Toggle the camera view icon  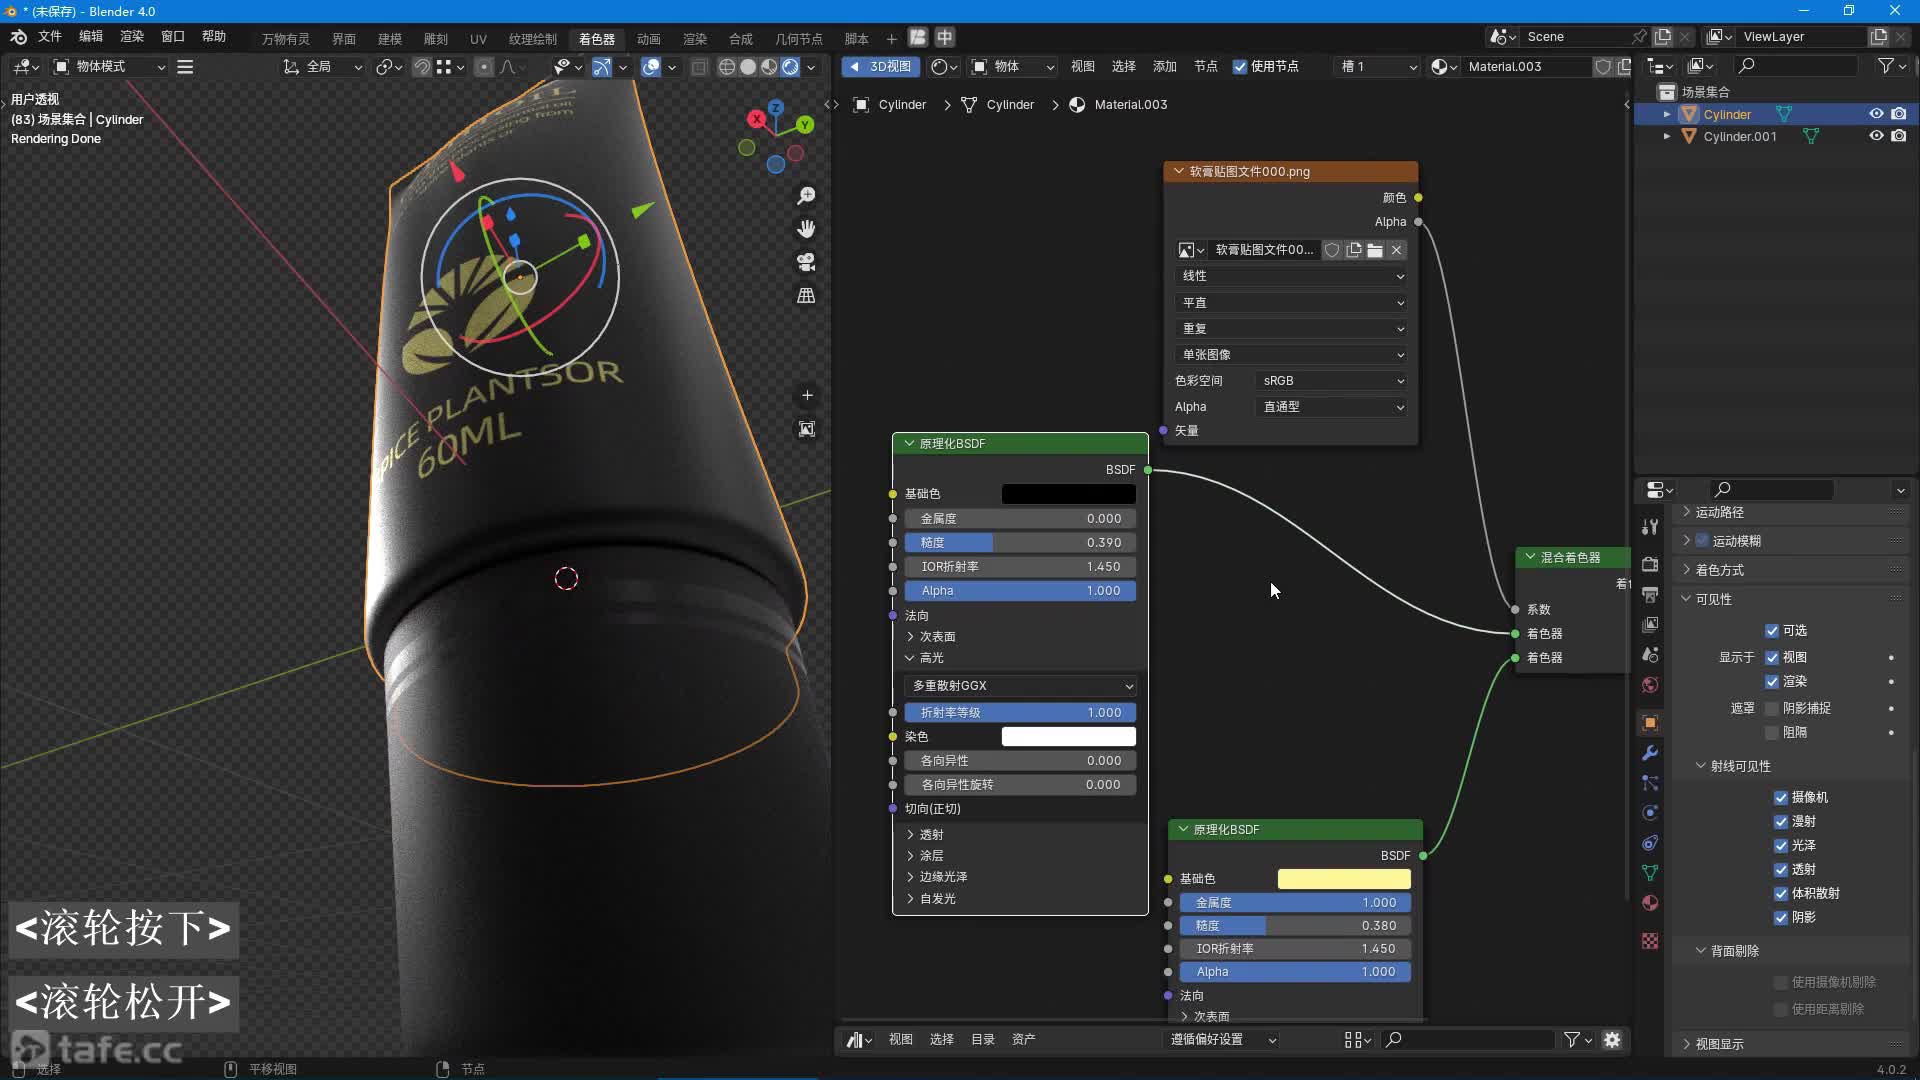806,262
